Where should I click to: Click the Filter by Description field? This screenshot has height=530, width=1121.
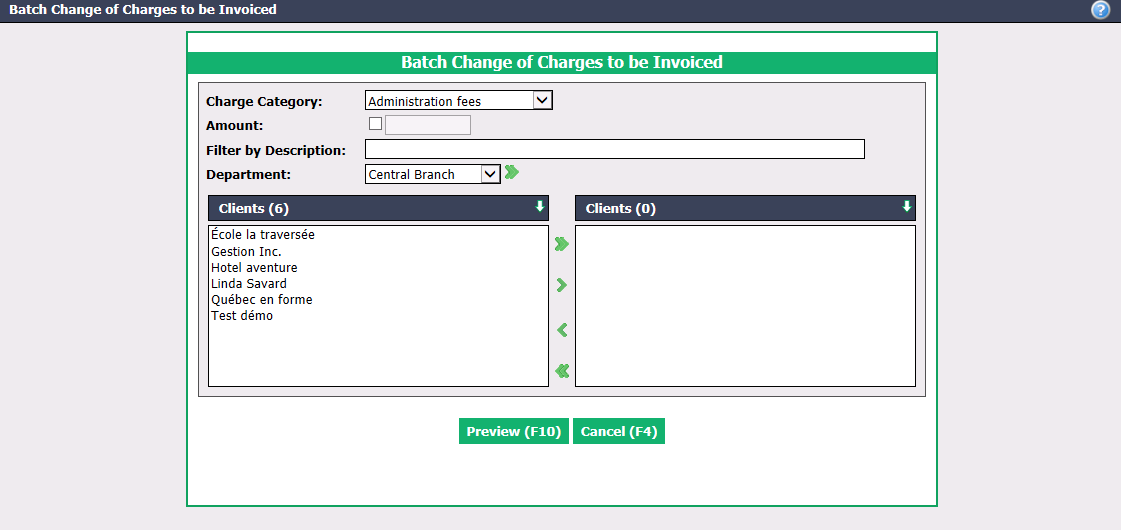pos(615,149)
